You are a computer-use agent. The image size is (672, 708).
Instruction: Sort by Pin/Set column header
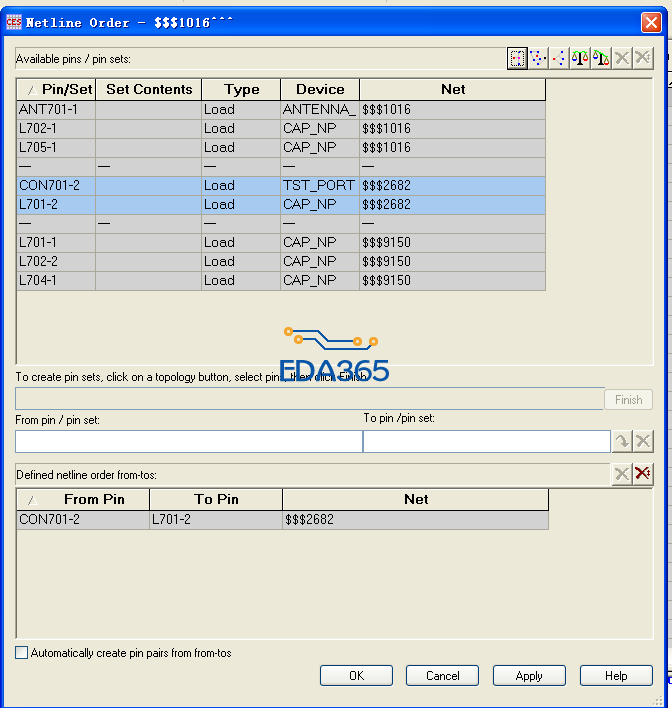coord(56,89)
